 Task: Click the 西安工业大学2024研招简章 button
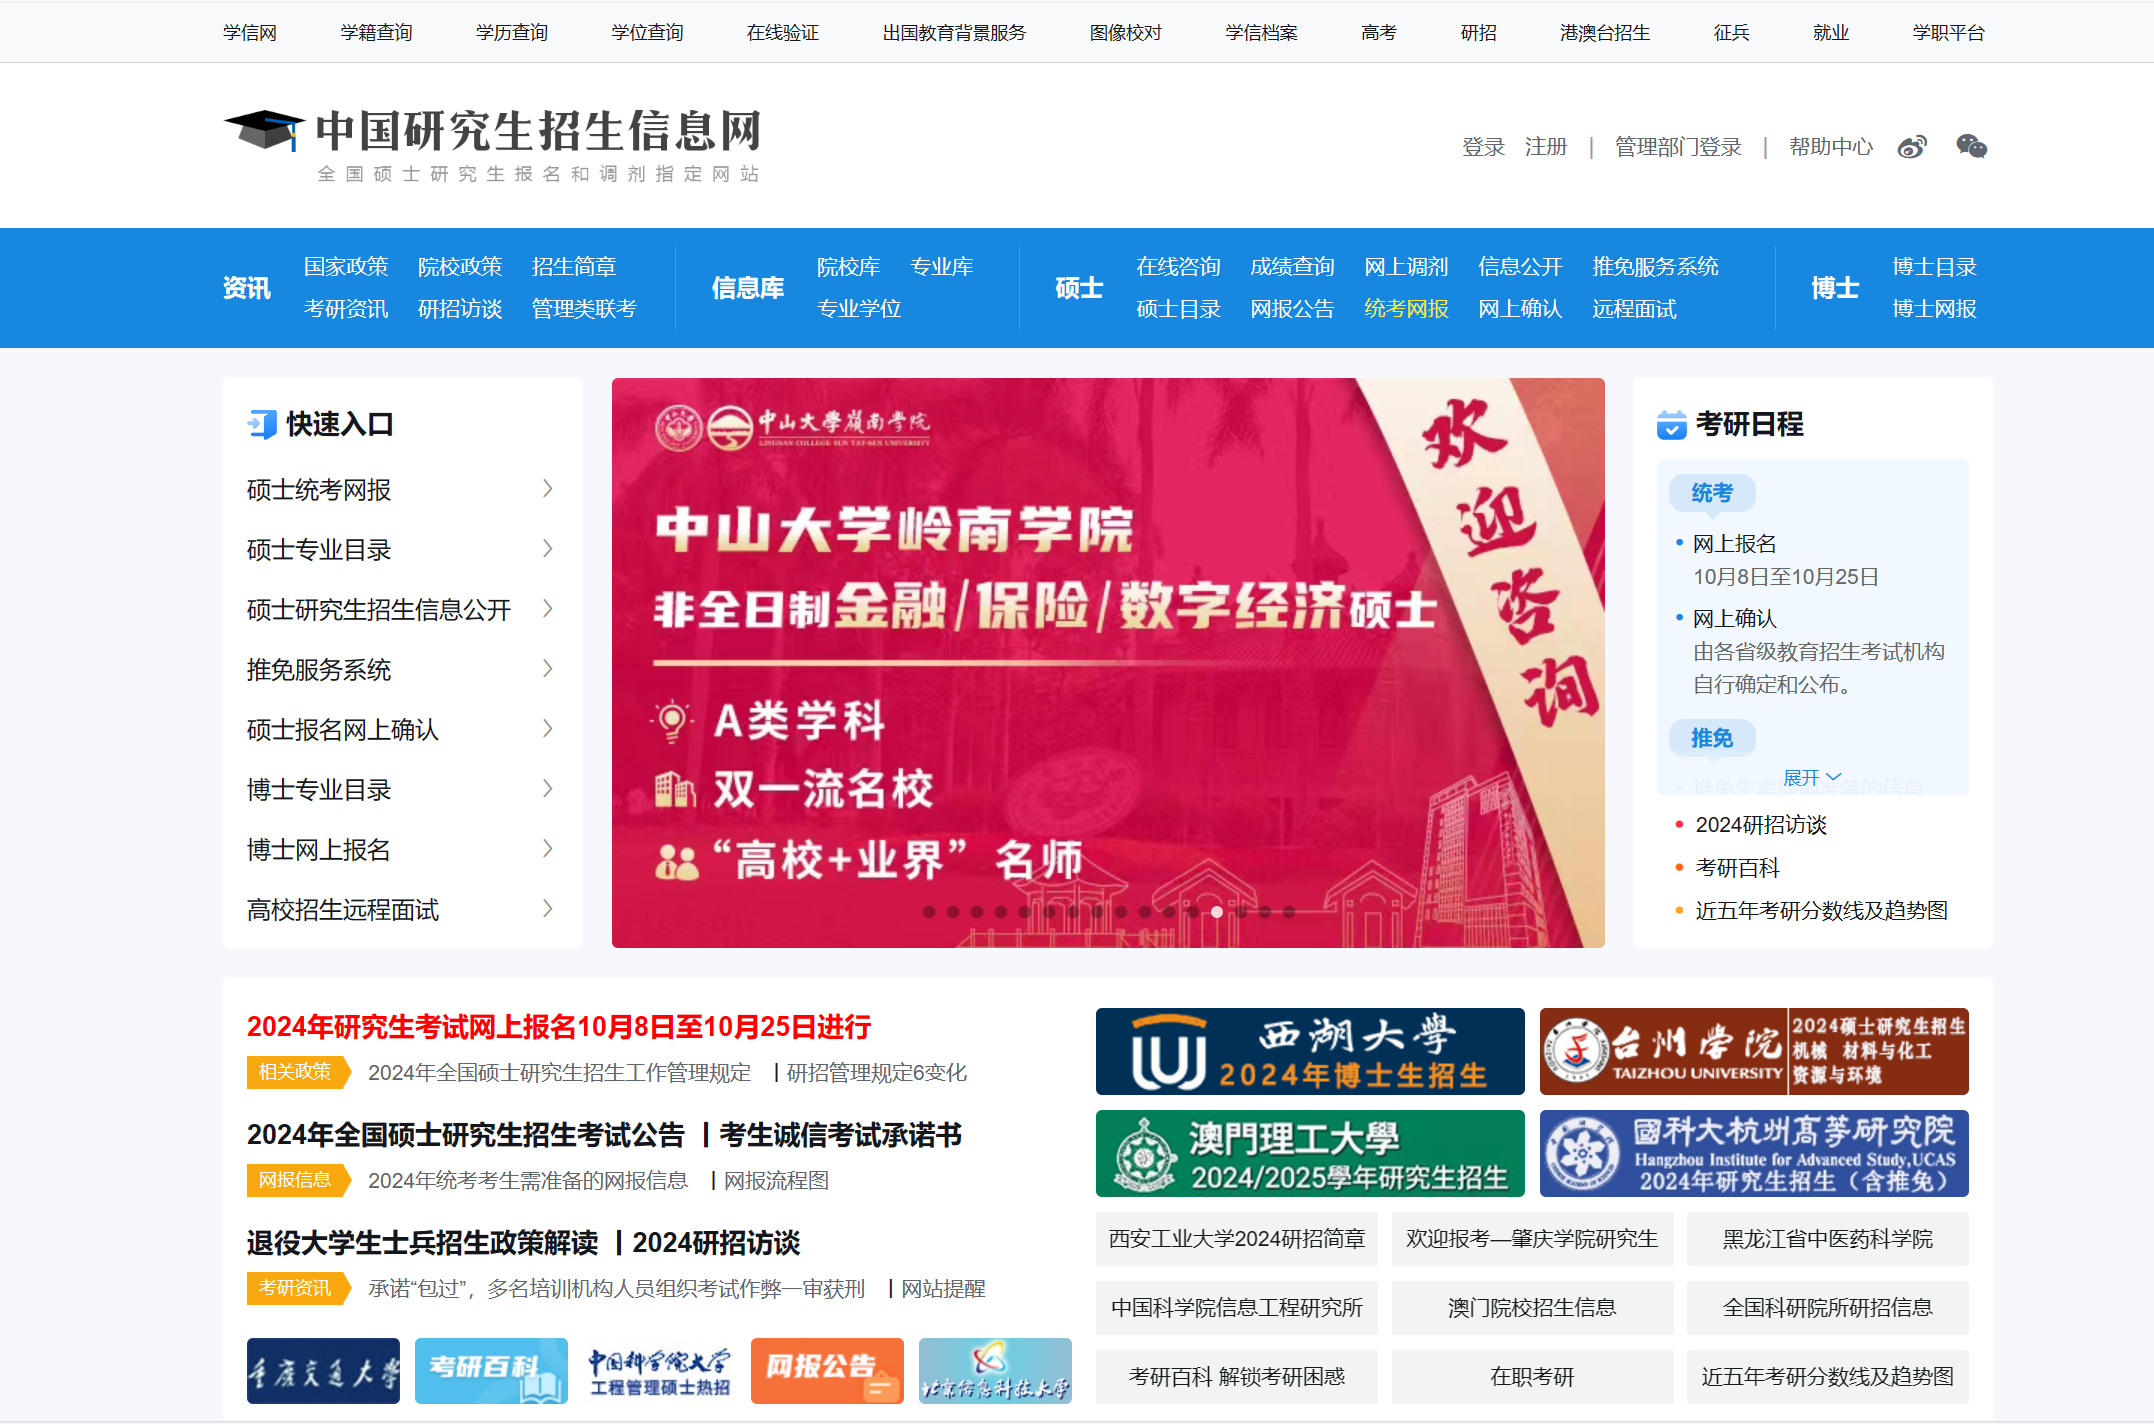(x=1237, y=1239)
